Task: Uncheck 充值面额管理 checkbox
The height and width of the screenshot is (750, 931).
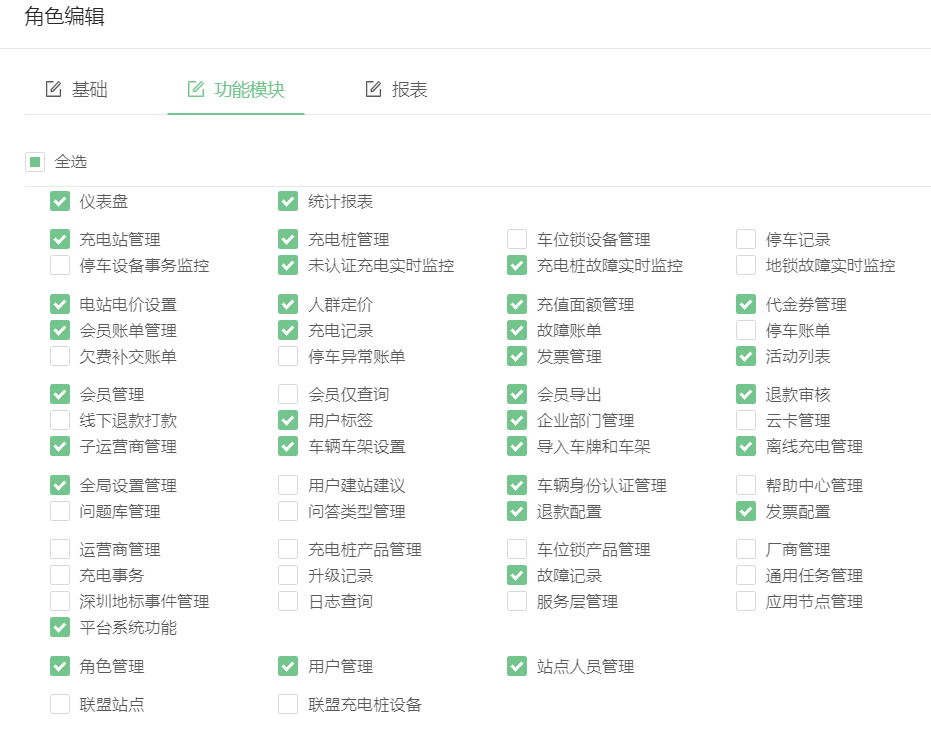Action: pyautogui.click(x=517, y=305)
